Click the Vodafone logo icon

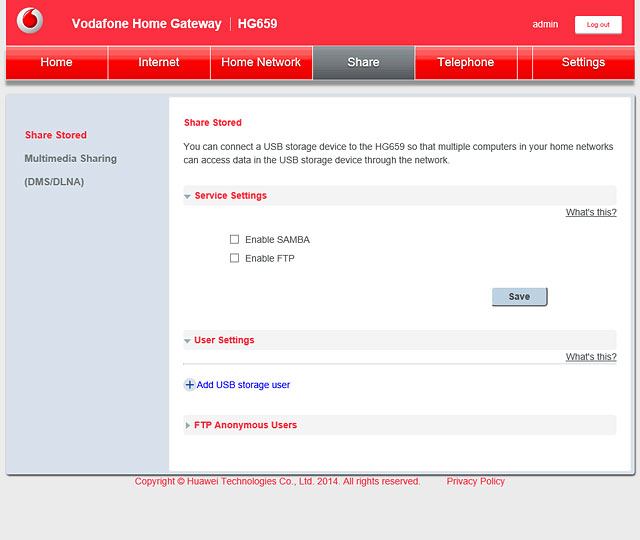(x=29, y=20)
